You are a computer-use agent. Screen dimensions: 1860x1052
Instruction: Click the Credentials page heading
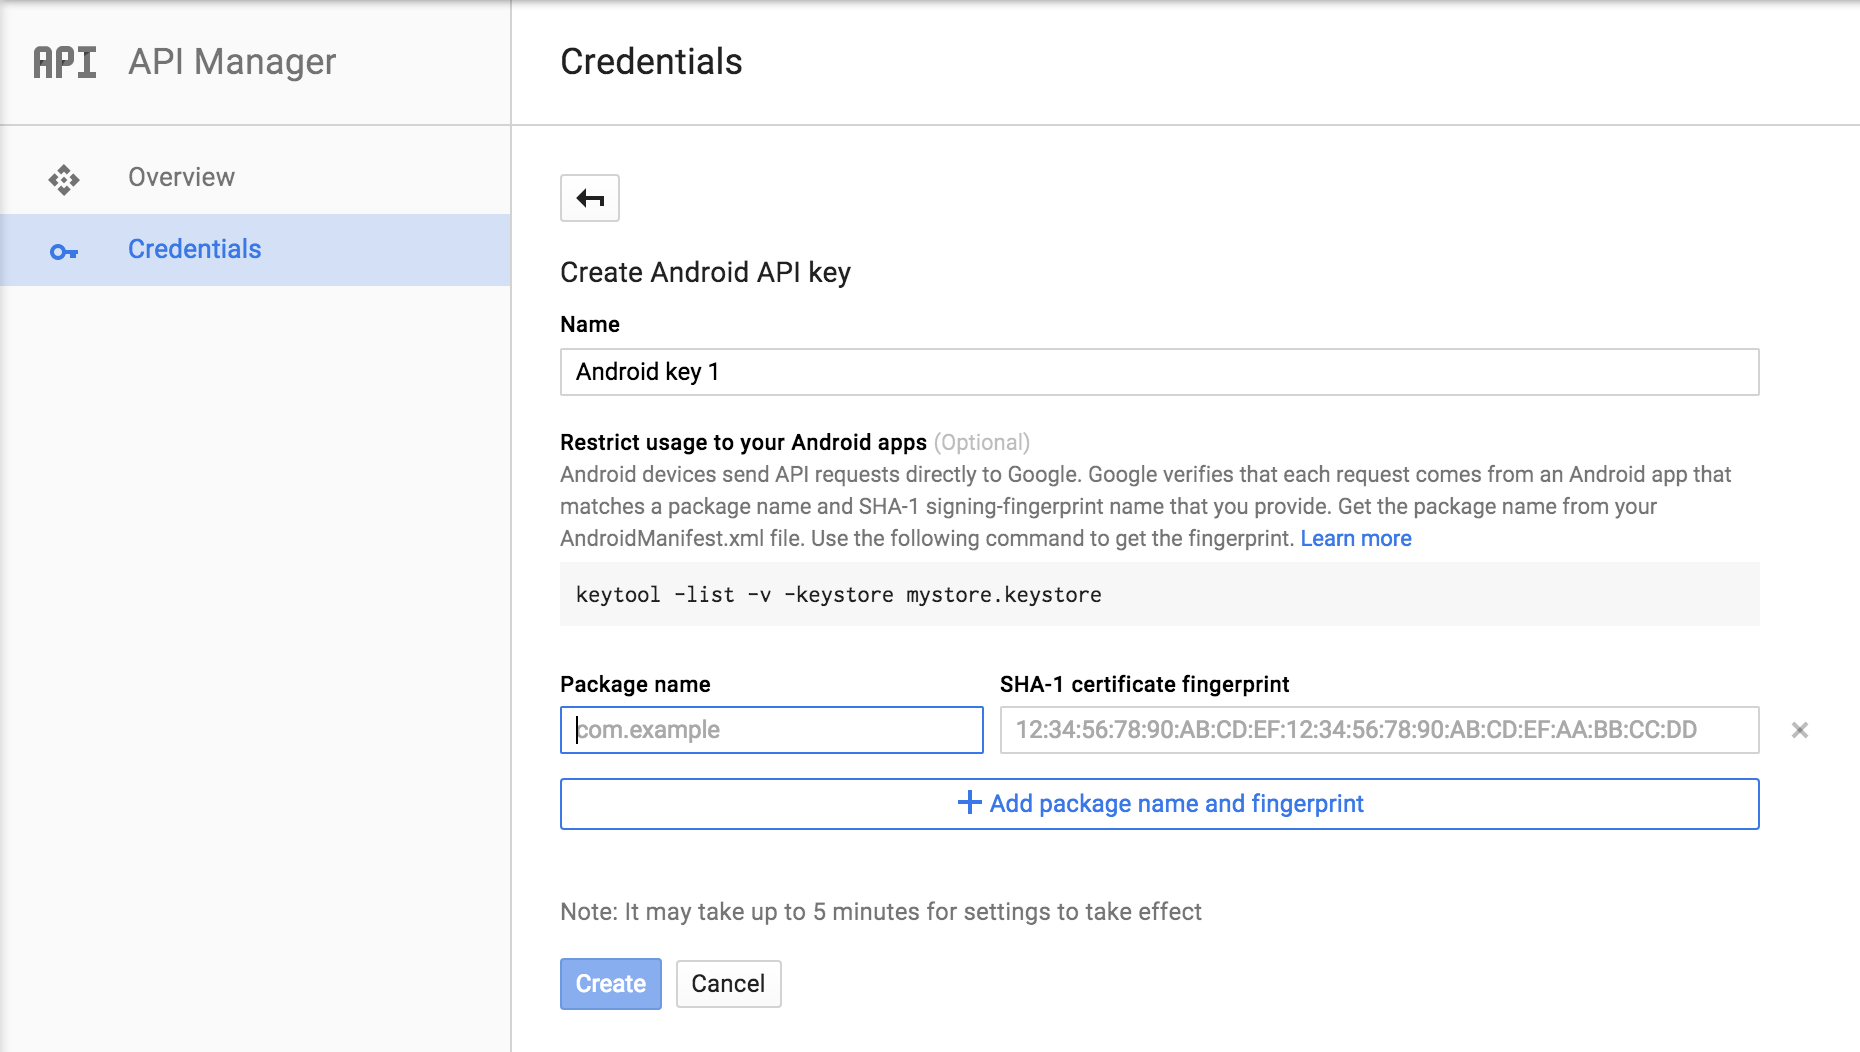(651, 62)
